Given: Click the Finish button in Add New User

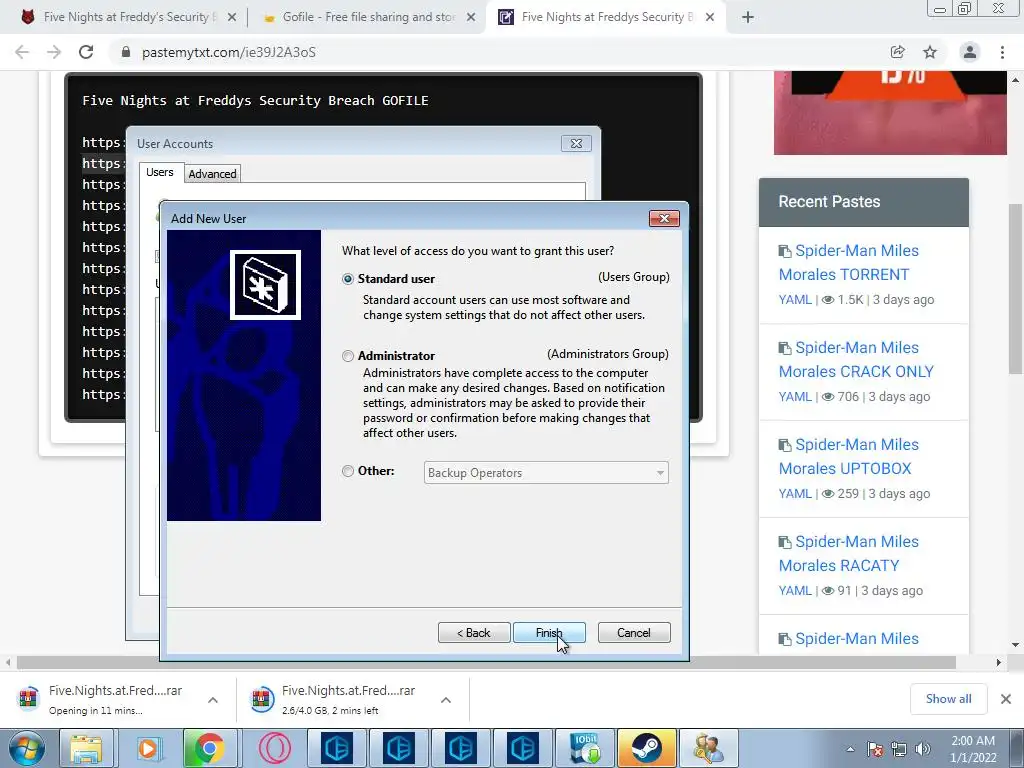Looking at the screenshot, I should click(x=549, y=633).
